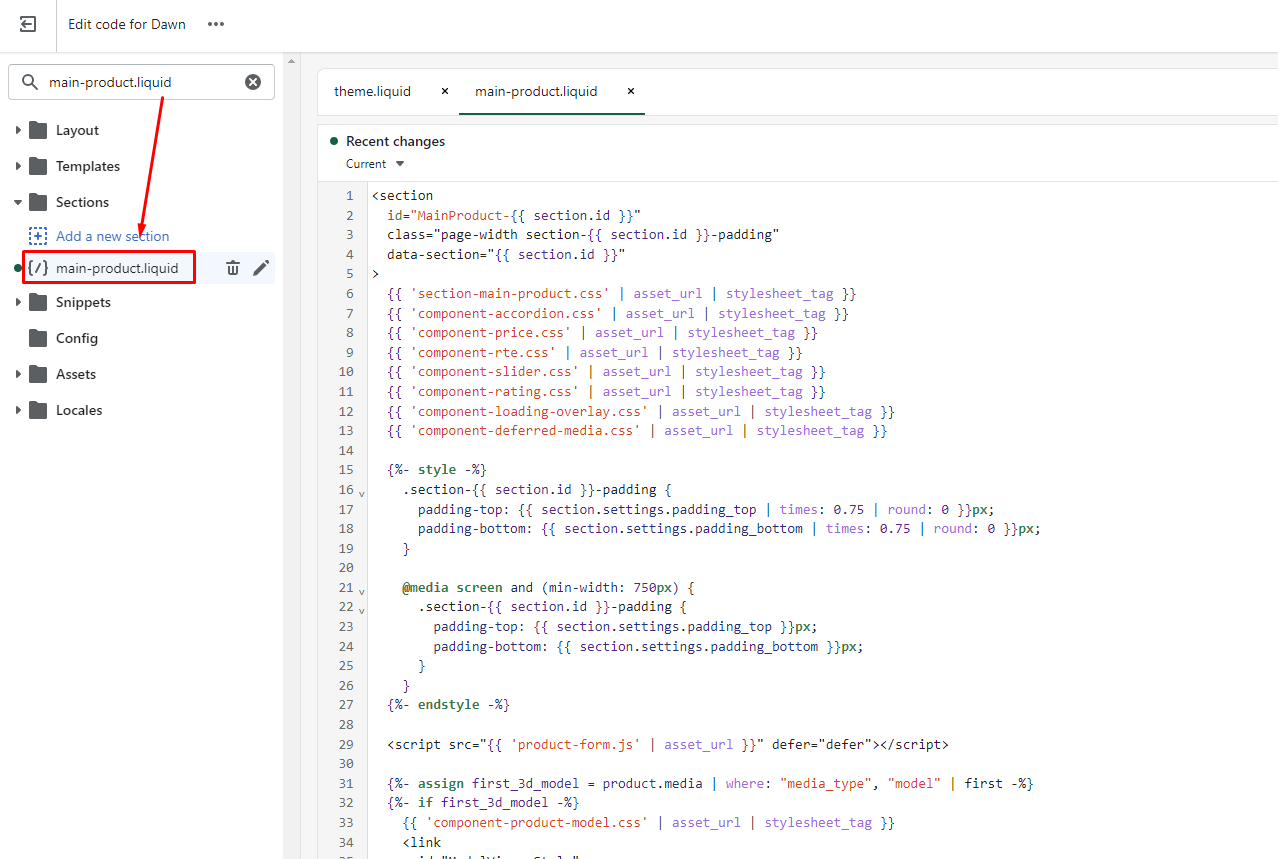
Task: Click 'data-section' attribute on line 4
Action: click(x=433, y=255)
